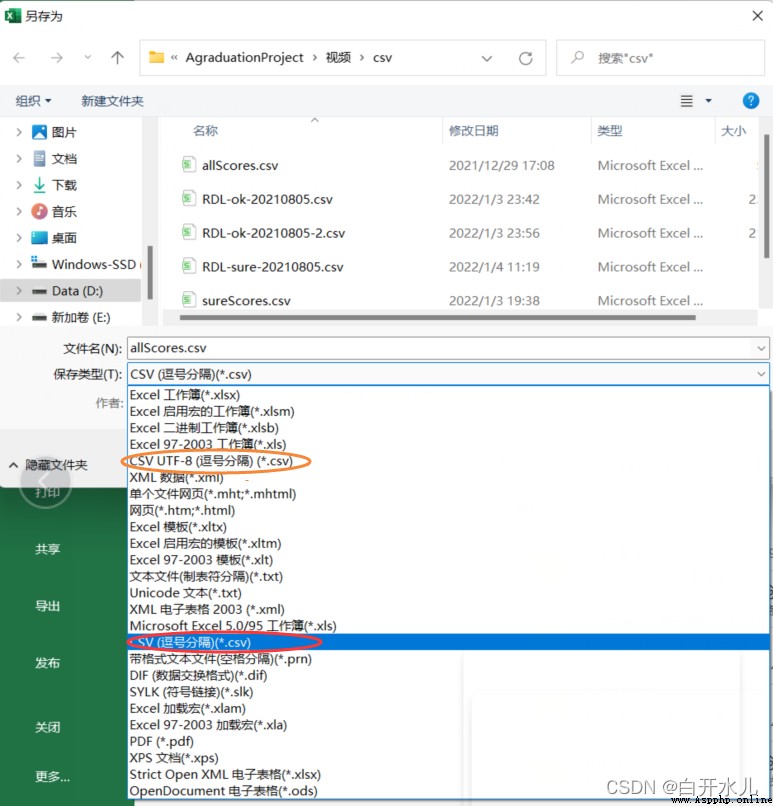The image size is (773, 806).
Task: Collapse the 保存类型 dropdown arrow
Action: click(x=761, y=374)
